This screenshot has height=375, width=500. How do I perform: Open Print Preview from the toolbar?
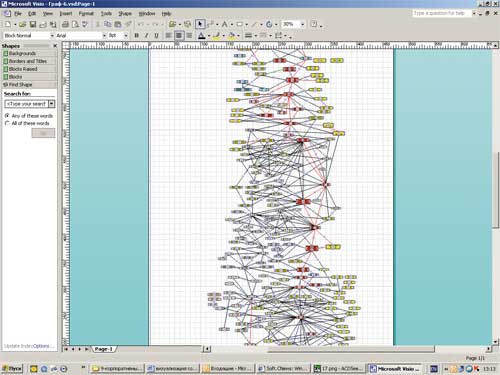point(75,24)
